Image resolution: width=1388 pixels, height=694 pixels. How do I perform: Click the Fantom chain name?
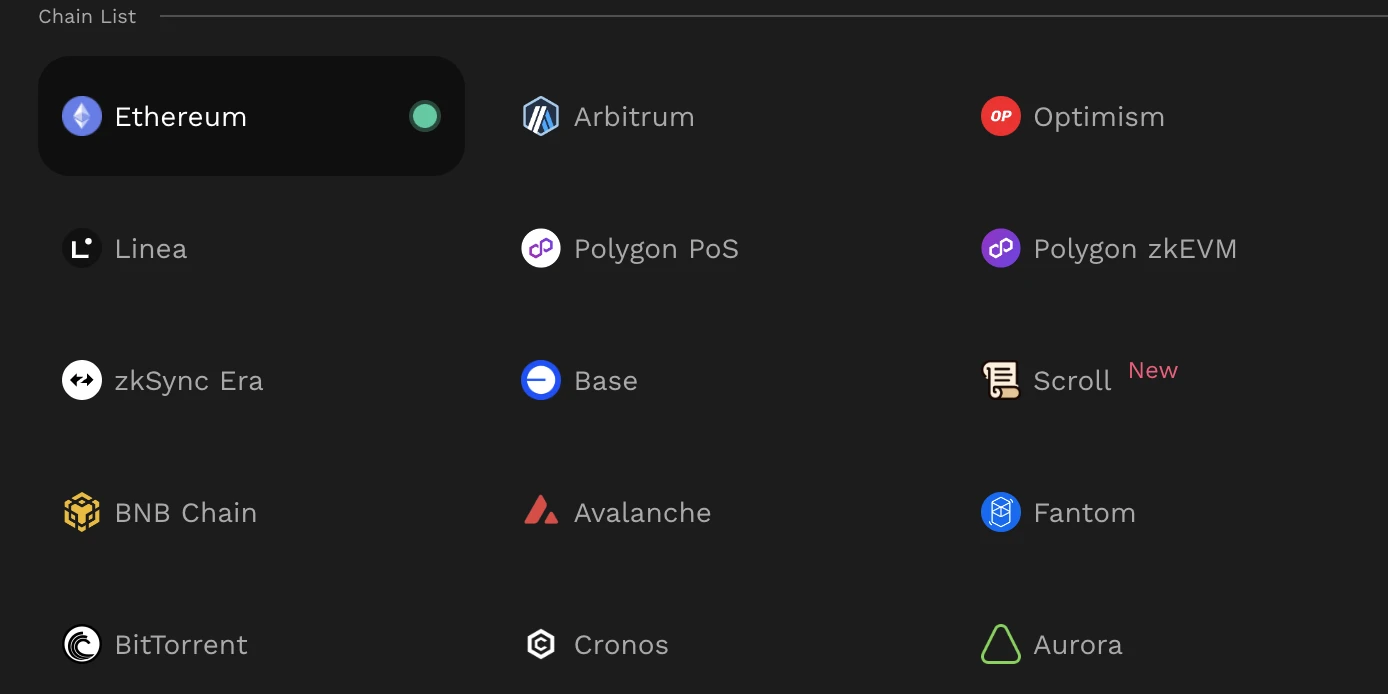[x=1084, y=512]
